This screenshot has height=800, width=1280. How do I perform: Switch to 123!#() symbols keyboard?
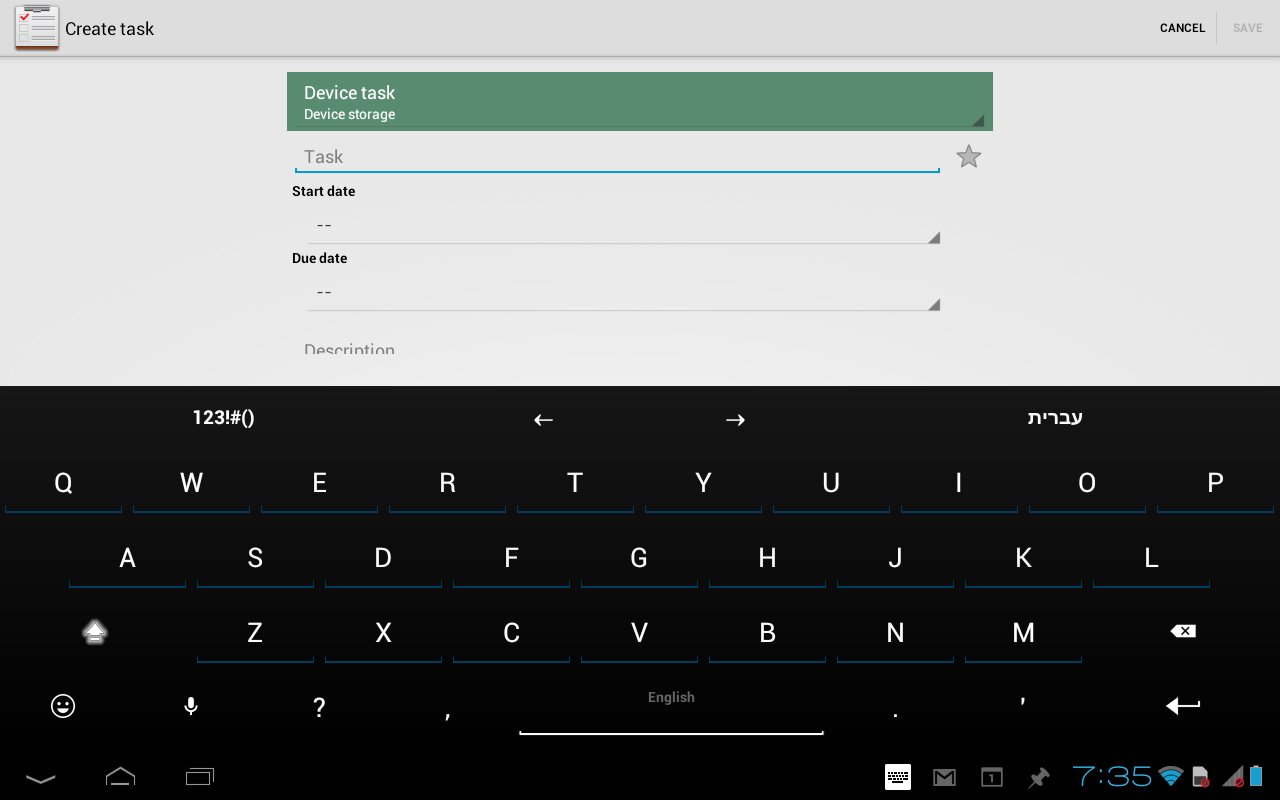pyautogui.click(x=223, y=418)
